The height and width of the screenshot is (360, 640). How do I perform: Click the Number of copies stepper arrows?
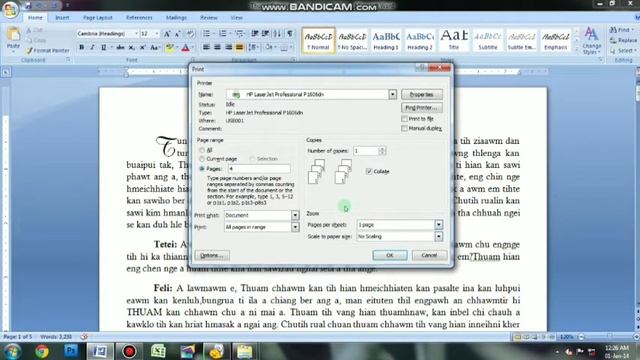tap(382, 151)
